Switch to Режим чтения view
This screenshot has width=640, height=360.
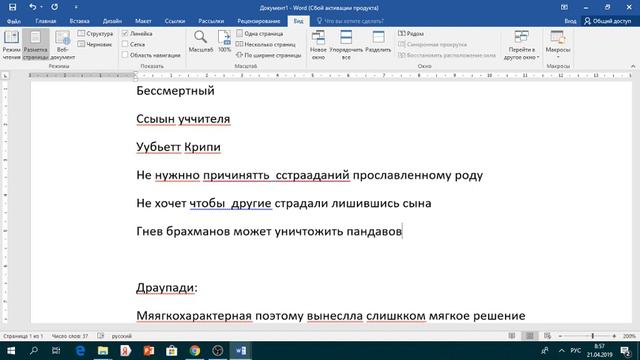(x=11, y=45)
